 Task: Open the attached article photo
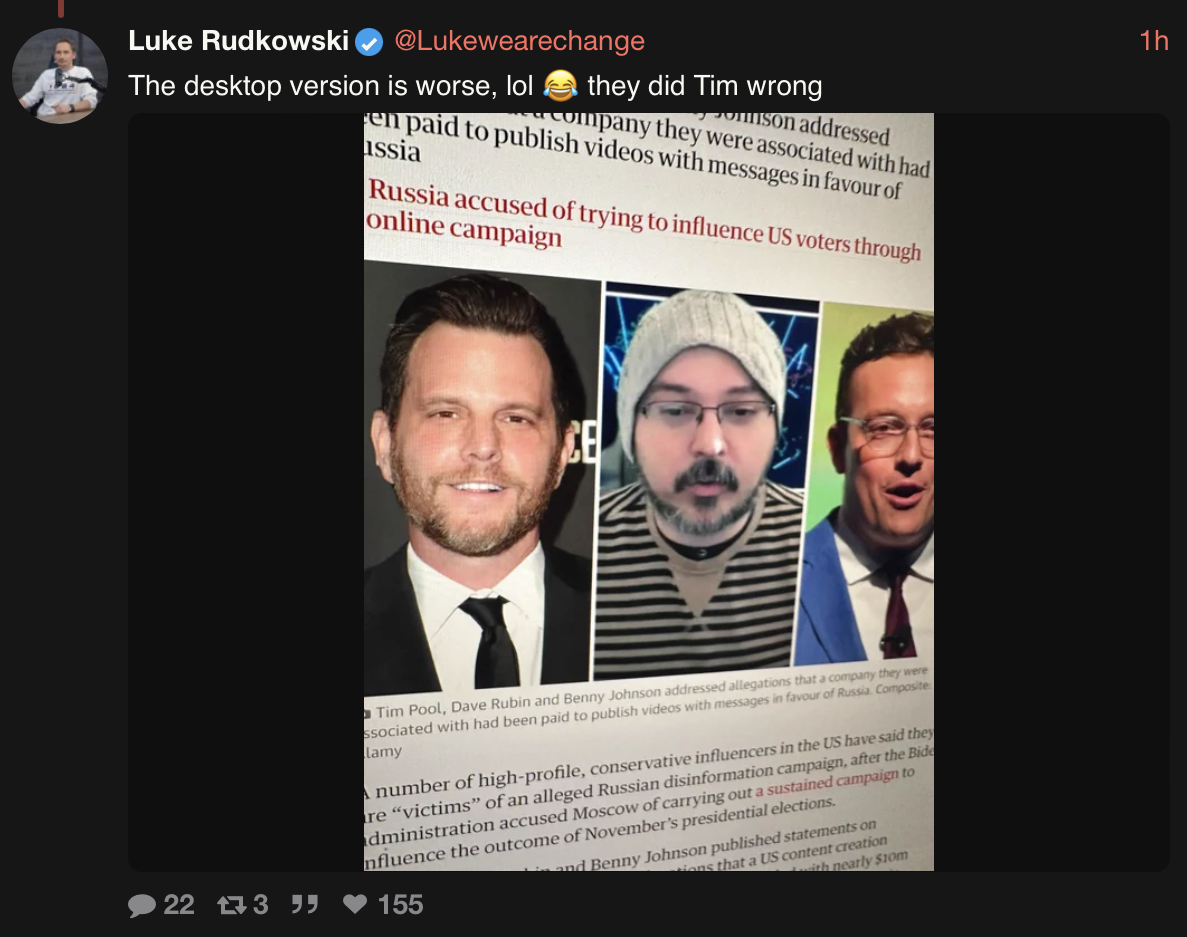[x=649, y=492]
